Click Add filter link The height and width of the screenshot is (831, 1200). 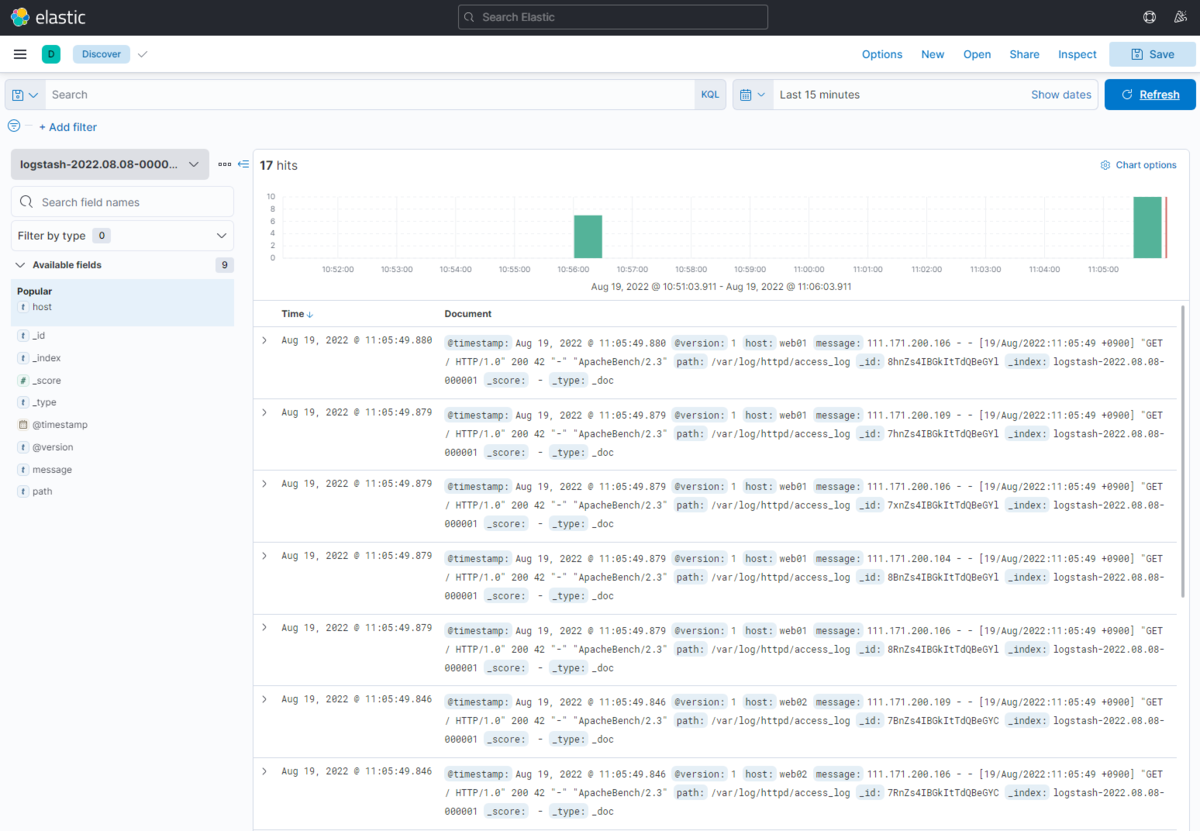click(x=68, y=127)
